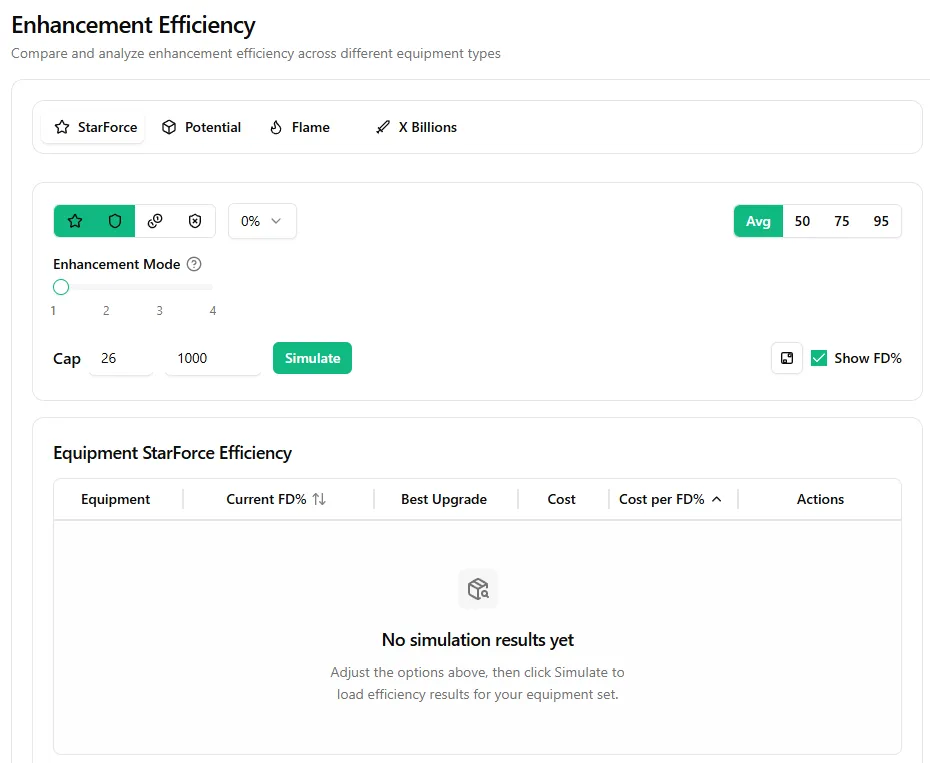The height and width of the screenshot is (763, 930).
Task: Toggle the shield-with-x icon option
Action: (195, 221)
